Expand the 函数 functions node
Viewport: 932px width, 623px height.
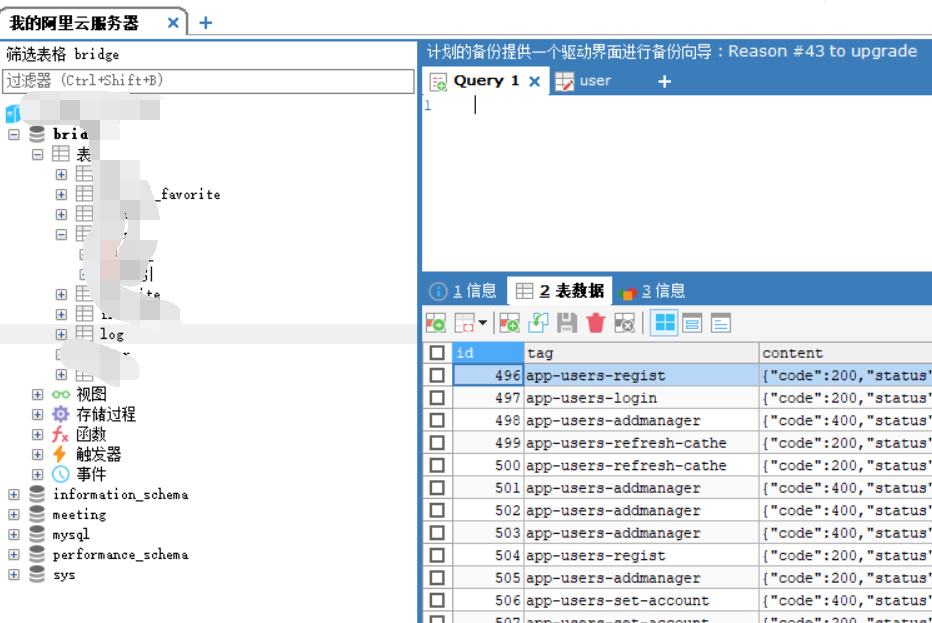pos(37,435)
